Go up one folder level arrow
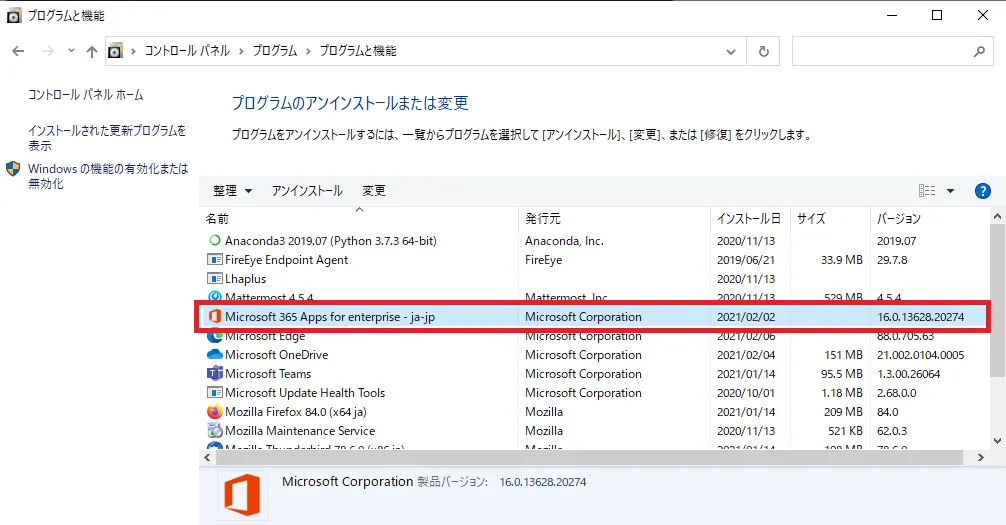This screenshot has height=525, width=1006. pos(92,51)
